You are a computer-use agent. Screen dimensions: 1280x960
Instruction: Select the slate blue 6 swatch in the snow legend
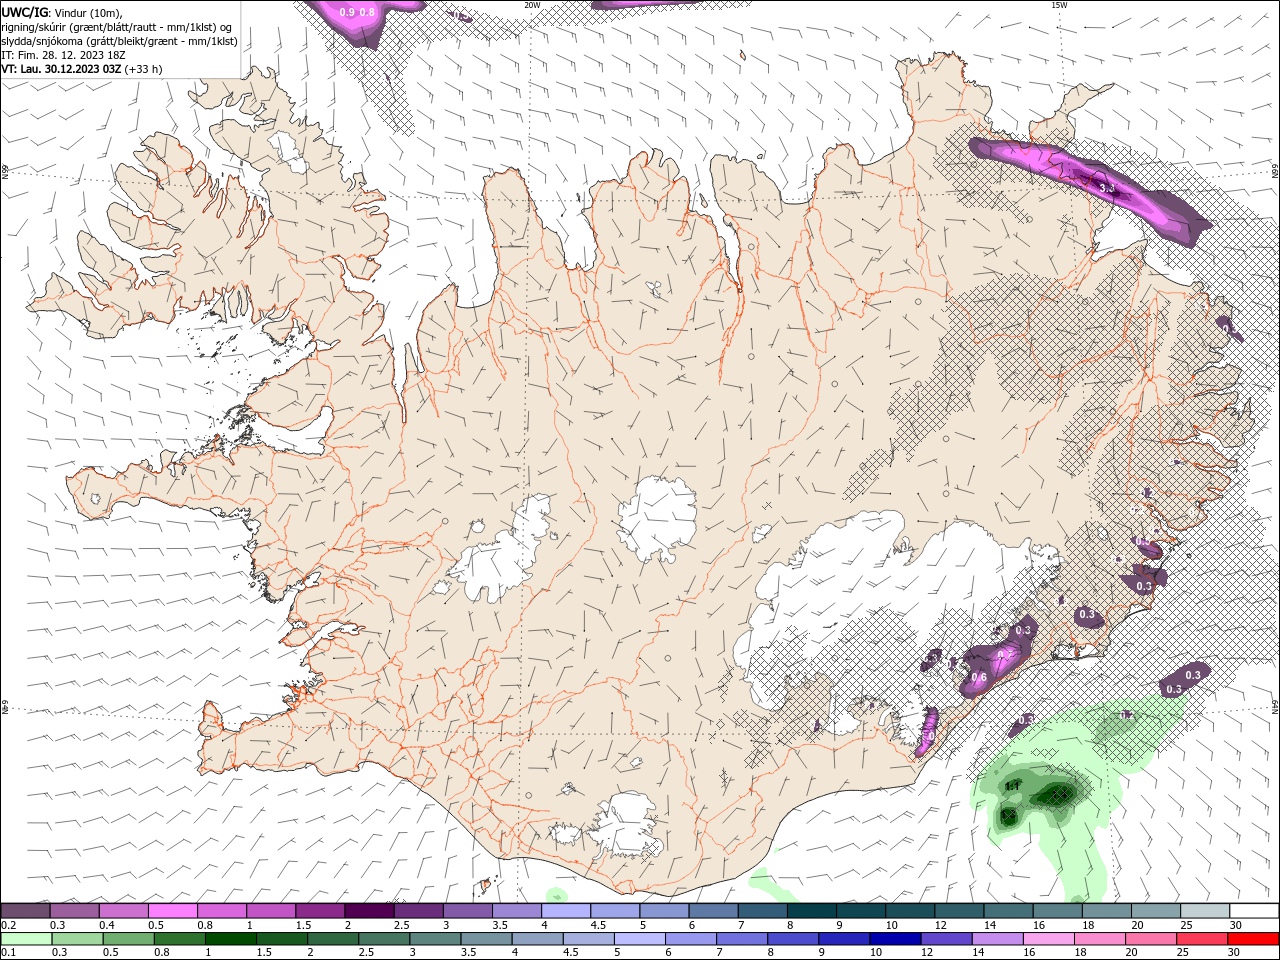714,911
